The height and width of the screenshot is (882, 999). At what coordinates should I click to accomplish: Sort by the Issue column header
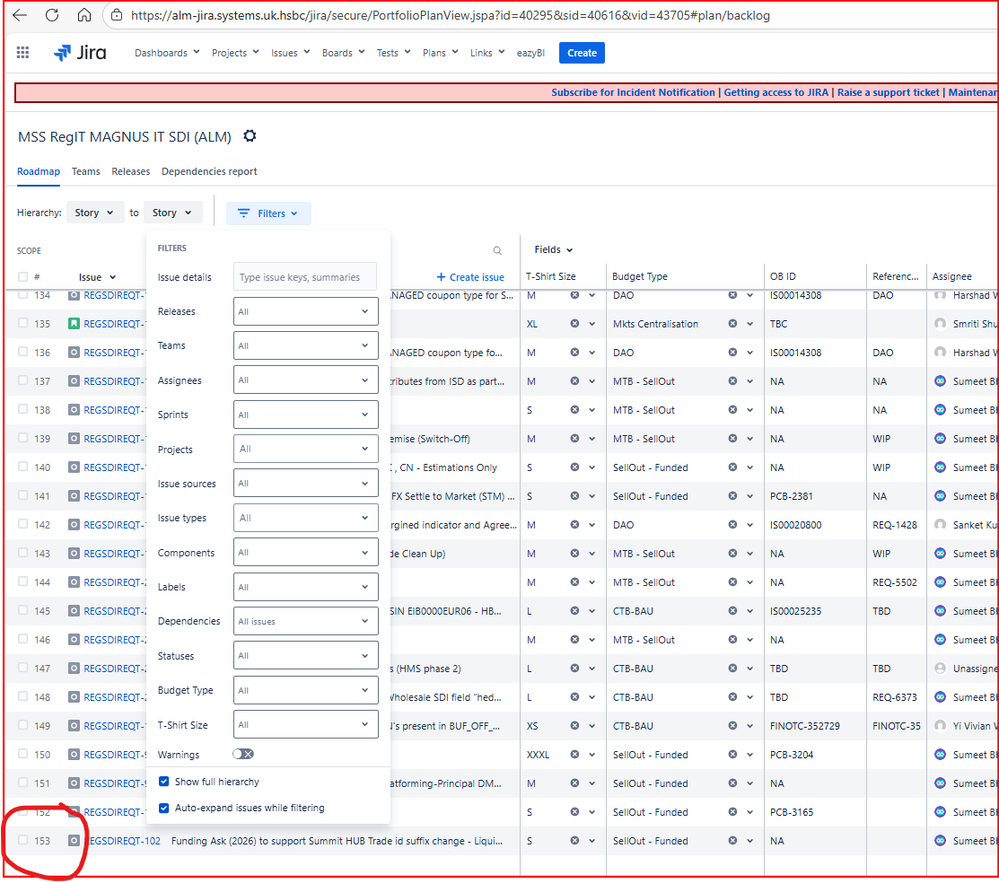coord(97,277)
